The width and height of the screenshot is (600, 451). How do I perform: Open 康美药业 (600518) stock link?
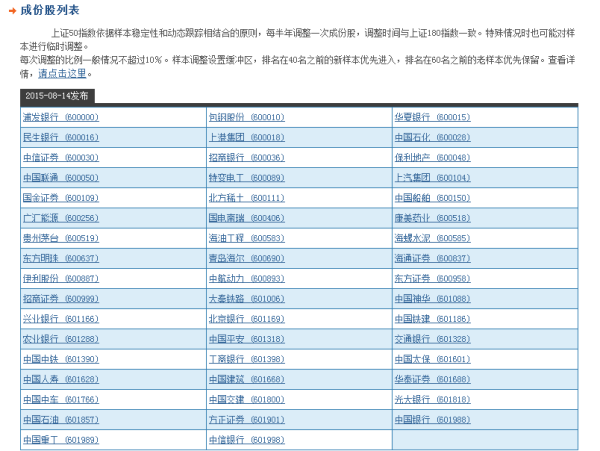[432, 218]
